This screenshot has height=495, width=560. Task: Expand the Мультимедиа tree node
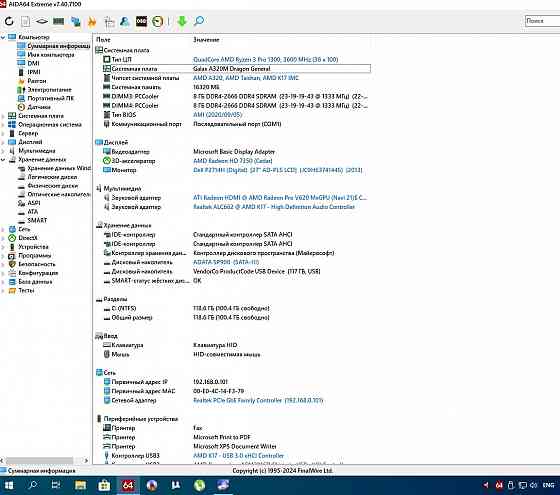3,151
